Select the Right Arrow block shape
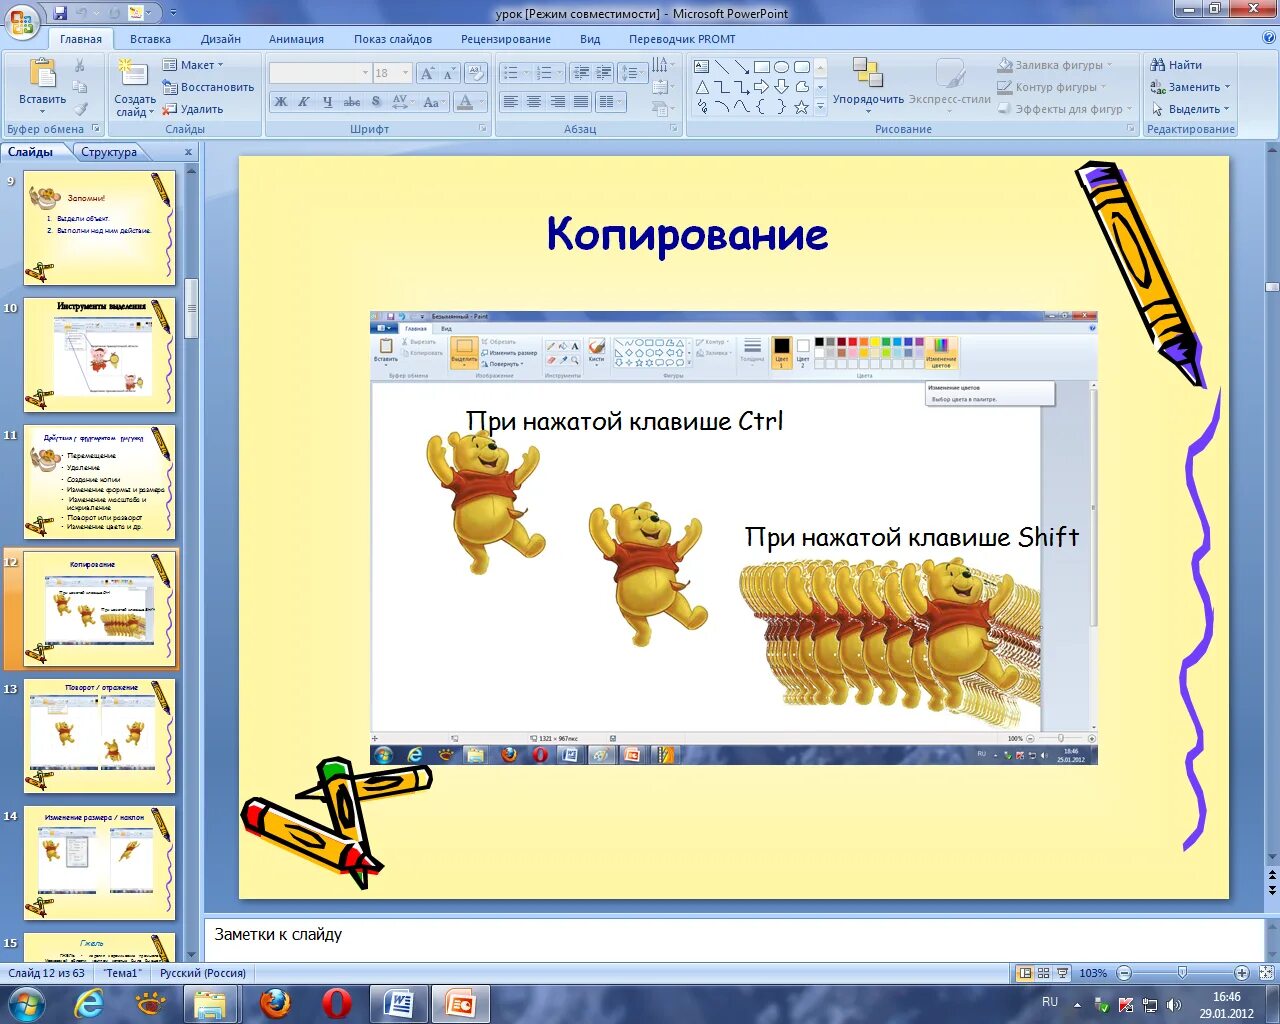 762,87
